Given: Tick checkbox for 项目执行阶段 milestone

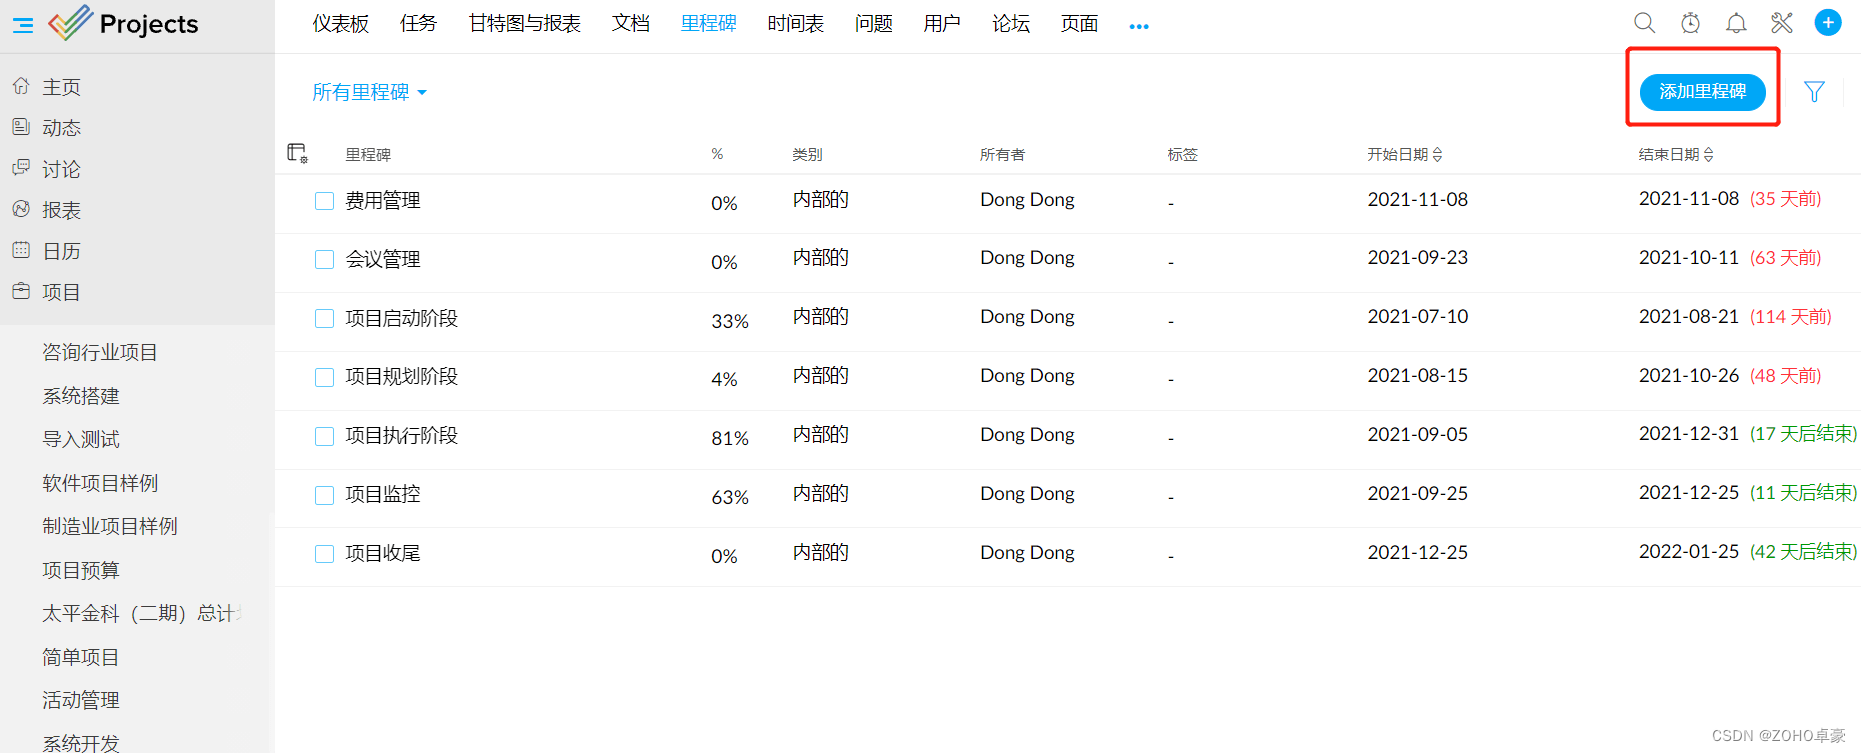Looking at the screenshot, I should [x=324, y=437].
